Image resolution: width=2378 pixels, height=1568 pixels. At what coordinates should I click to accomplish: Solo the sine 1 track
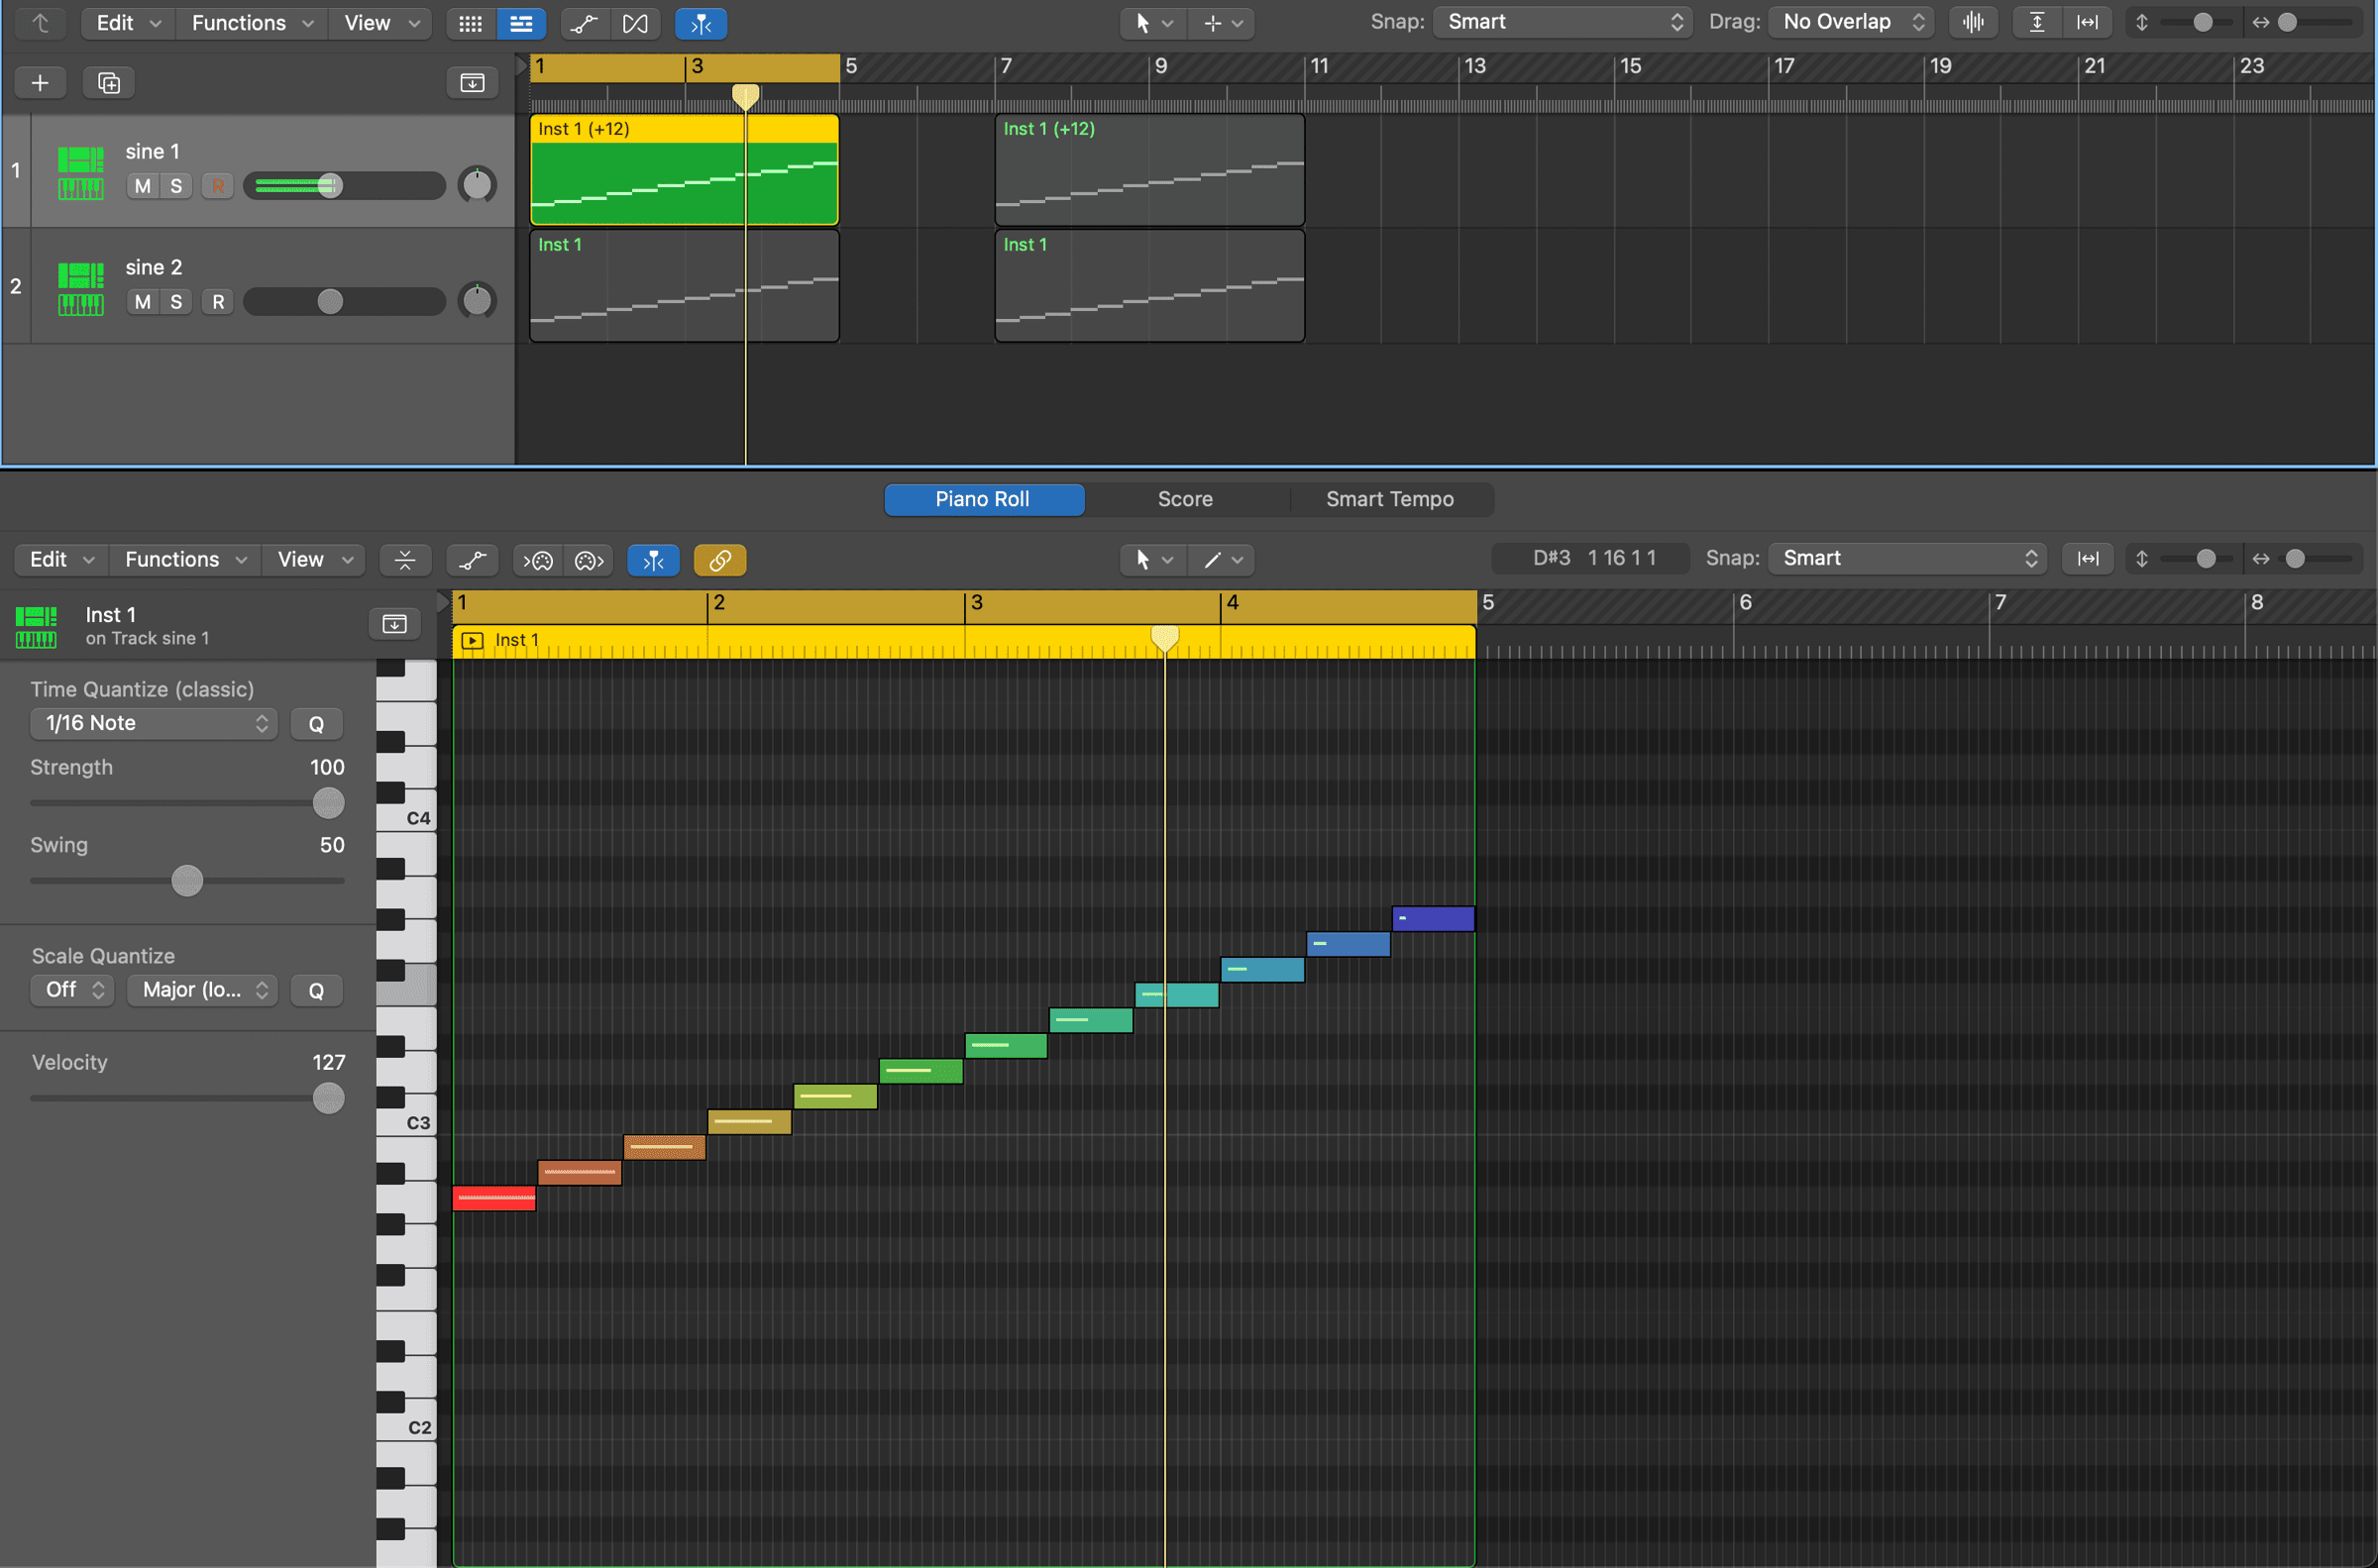tap(176, 186)
